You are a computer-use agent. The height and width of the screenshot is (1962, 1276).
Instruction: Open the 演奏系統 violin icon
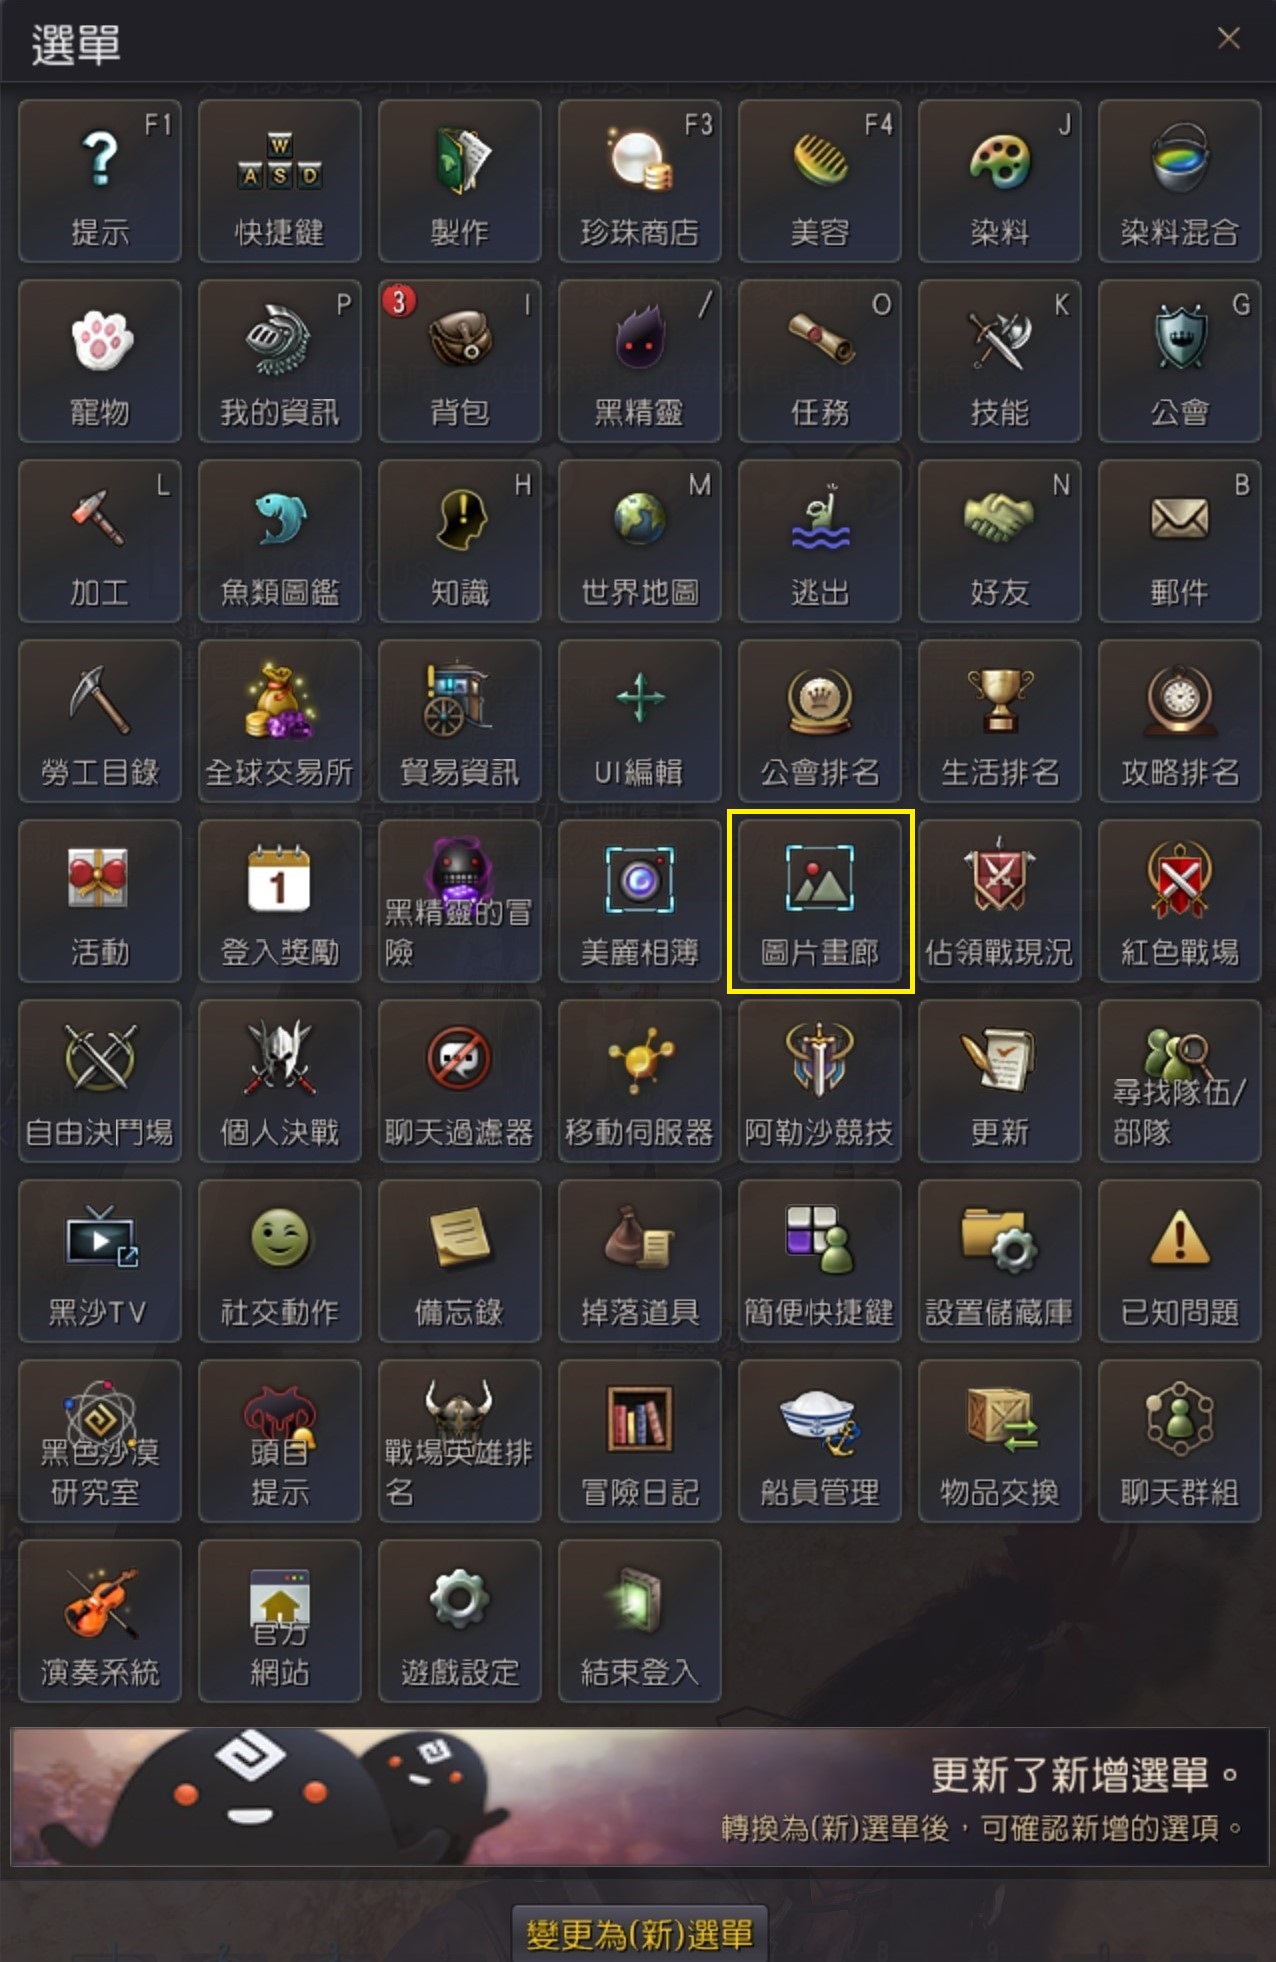pos(100,1621)
